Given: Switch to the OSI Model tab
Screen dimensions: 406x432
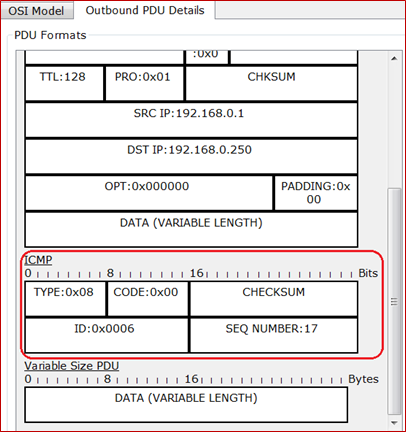Looking at the screenshot, I should [37, 11].
